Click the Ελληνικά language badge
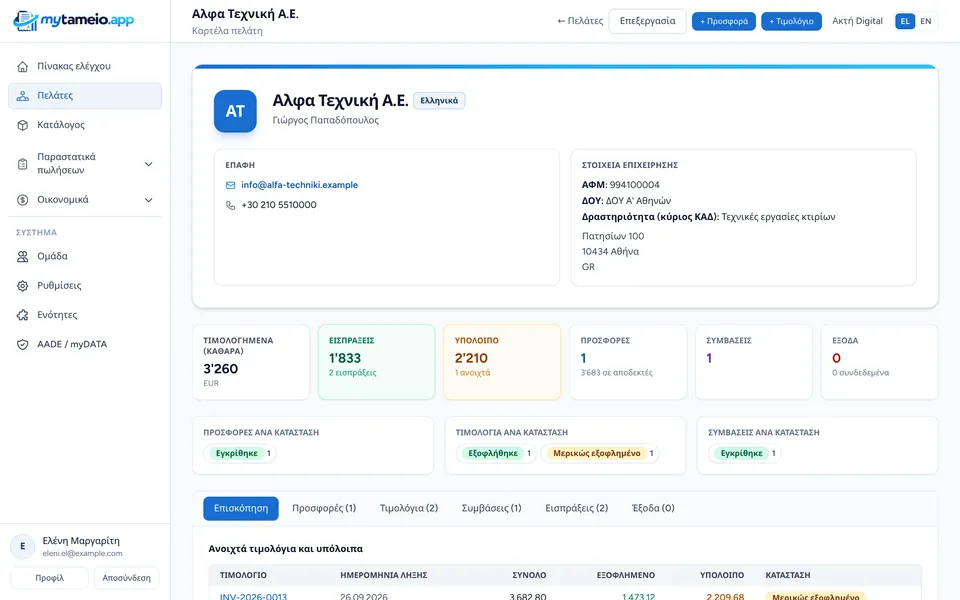The width and height of the screenshot is (960, 600). click(439, 100)
